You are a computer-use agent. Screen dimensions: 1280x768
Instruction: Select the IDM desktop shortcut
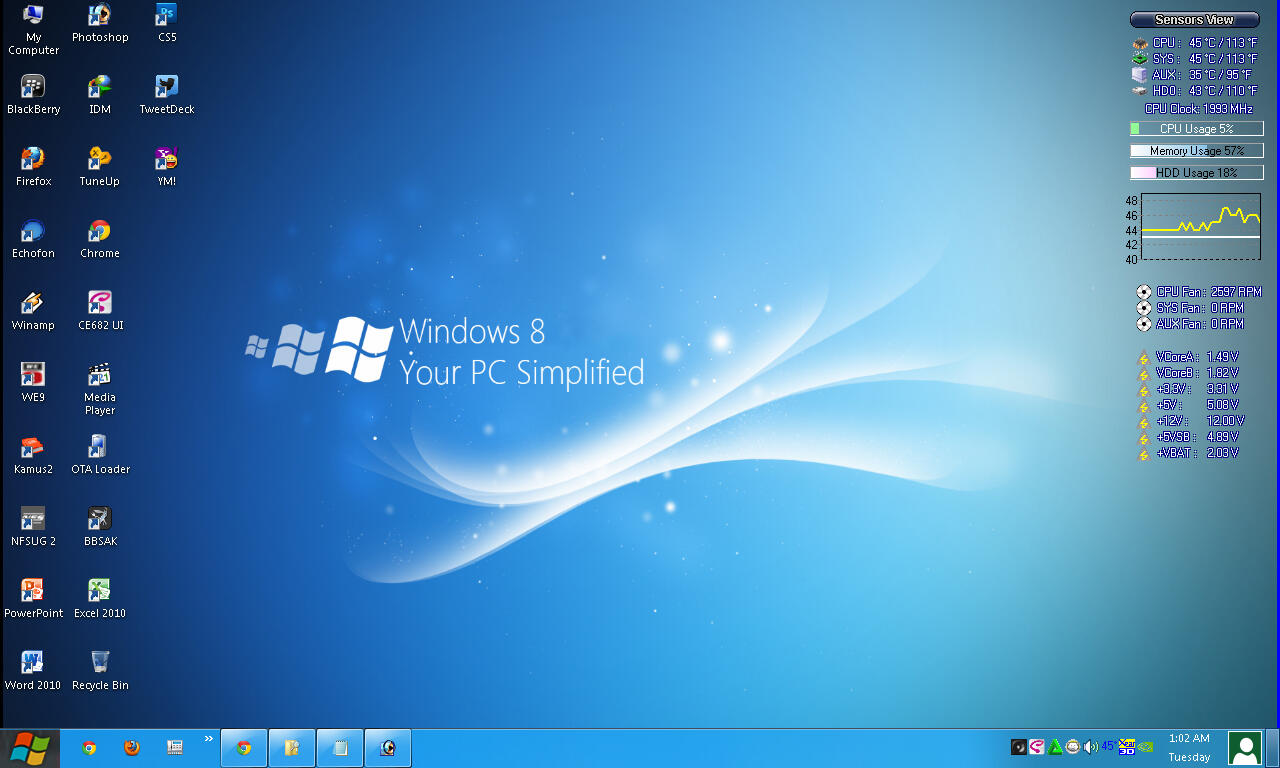pyautogui.click(x=100, y=95)
